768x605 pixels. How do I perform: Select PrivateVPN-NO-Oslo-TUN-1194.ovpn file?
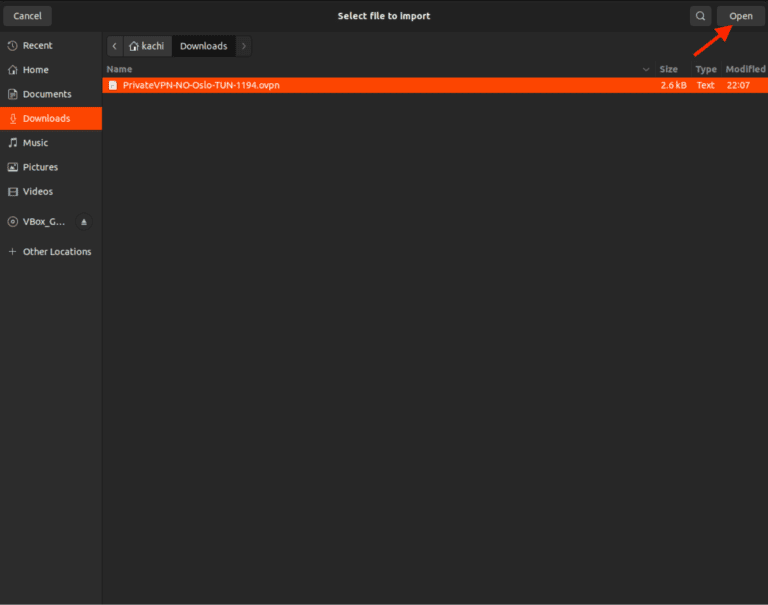(201, 86)
